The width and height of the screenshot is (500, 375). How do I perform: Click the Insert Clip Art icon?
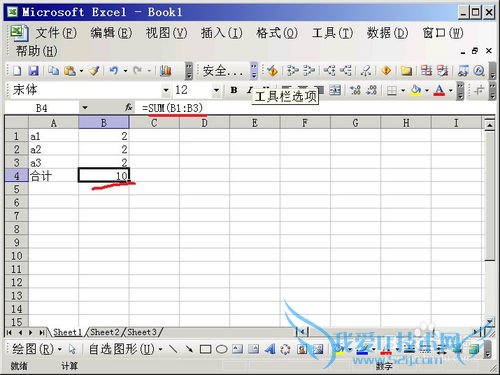(x=302, y=349)
